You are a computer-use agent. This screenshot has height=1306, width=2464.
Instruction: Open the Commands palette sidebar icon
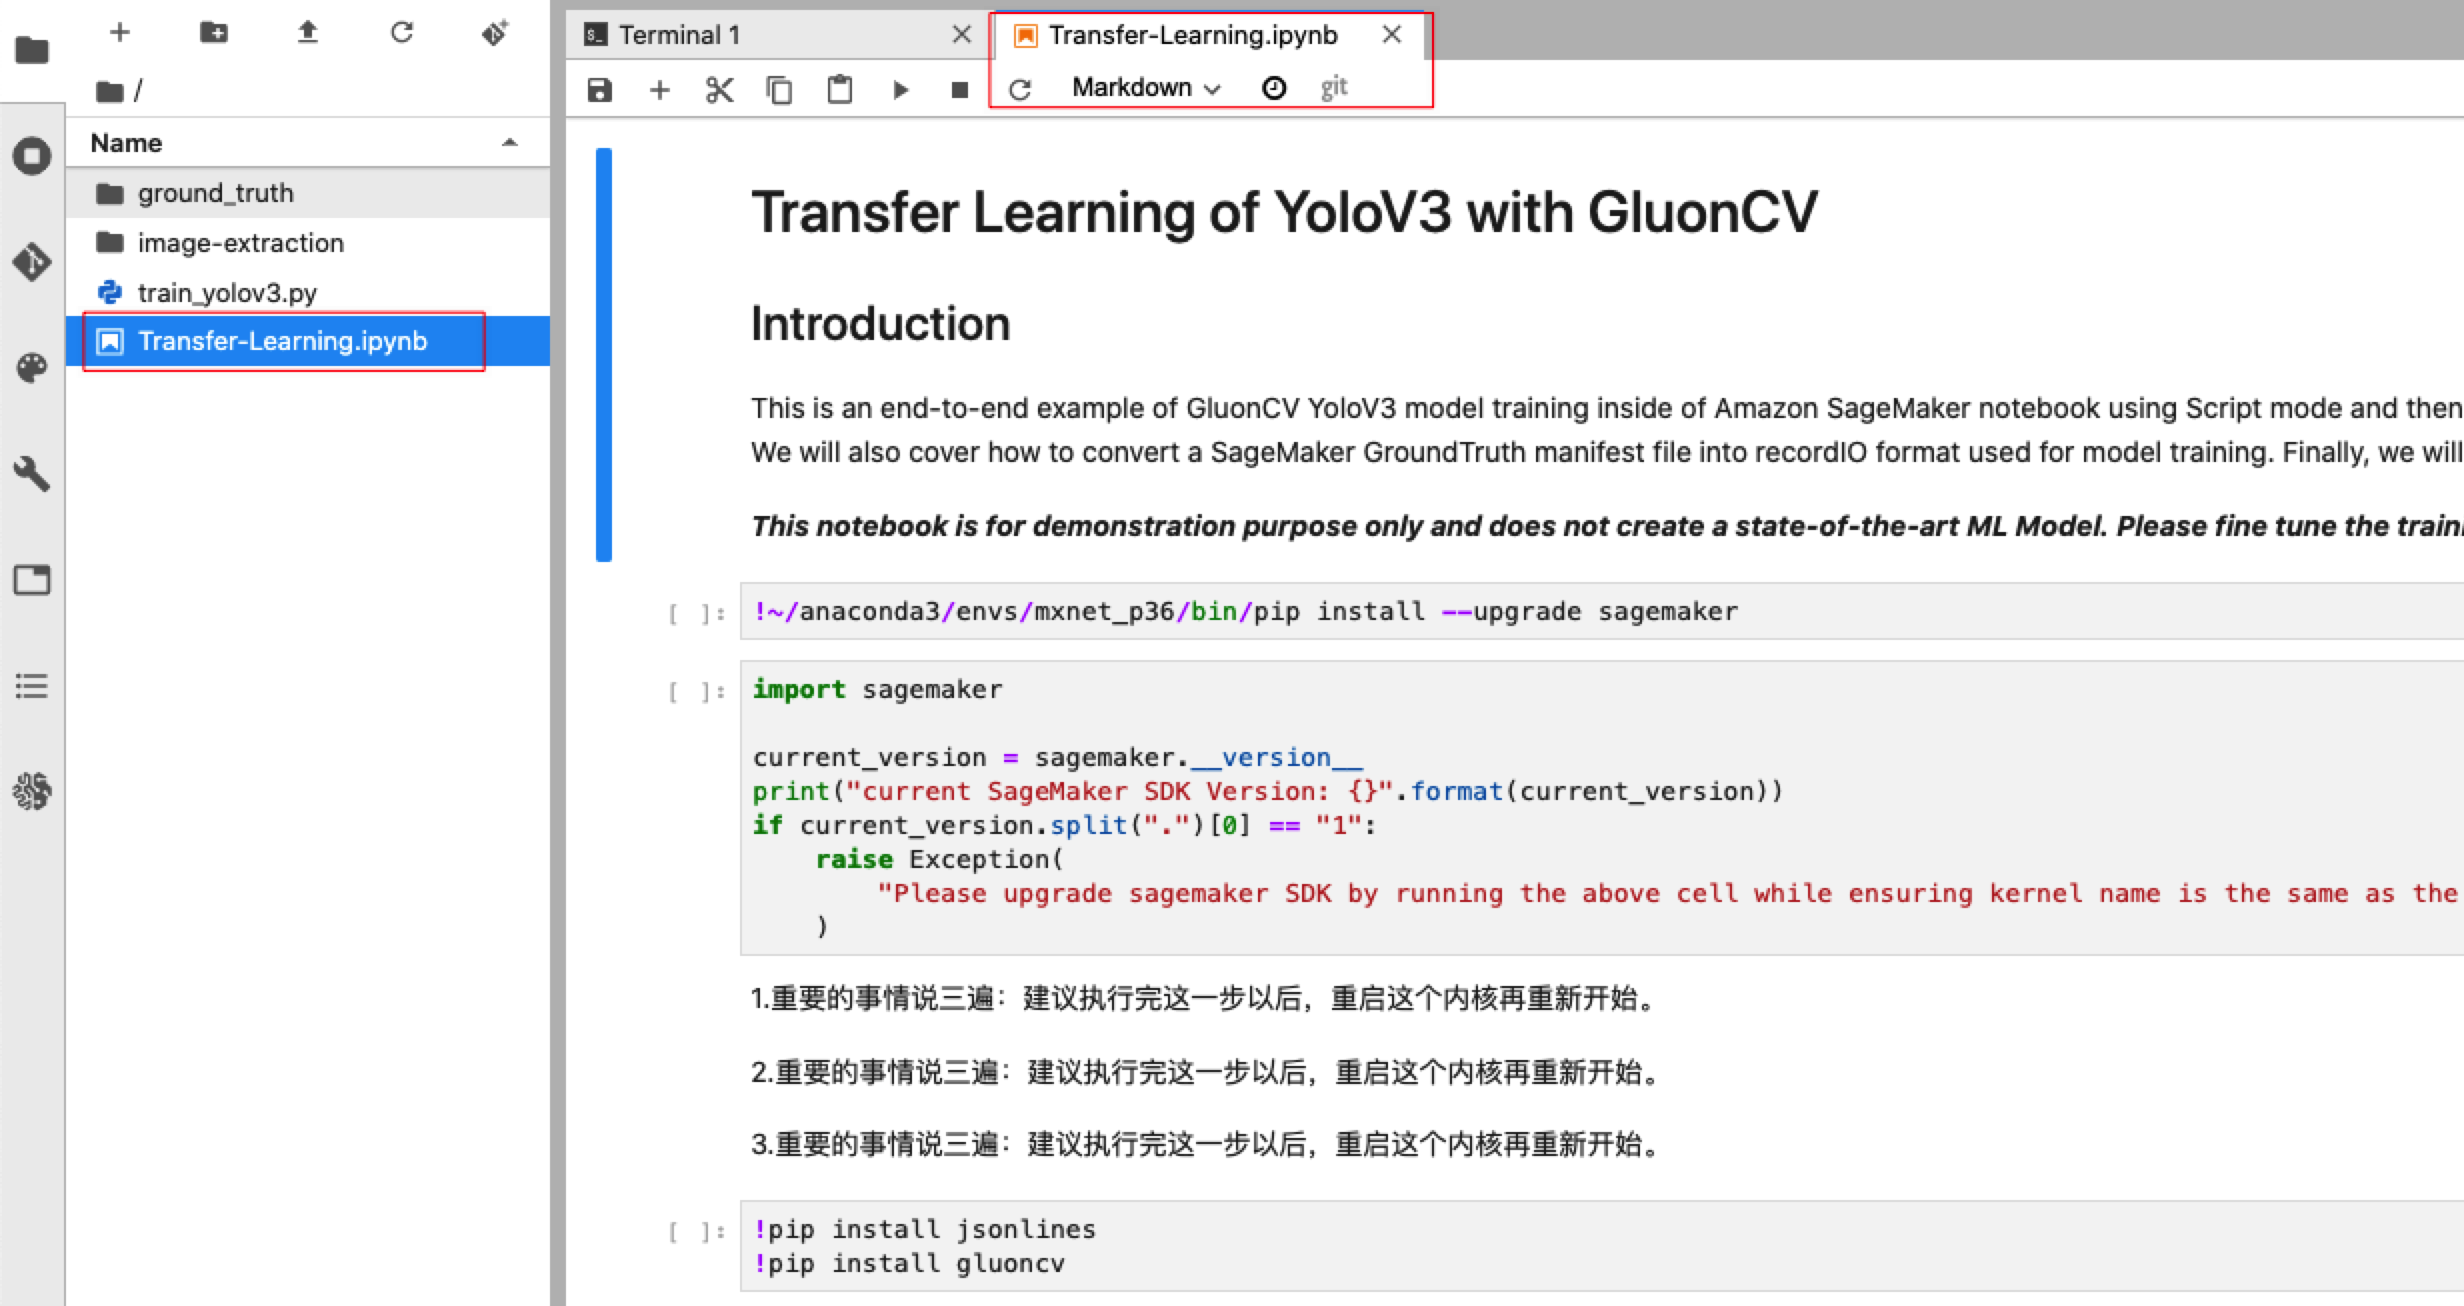point(32,368)
